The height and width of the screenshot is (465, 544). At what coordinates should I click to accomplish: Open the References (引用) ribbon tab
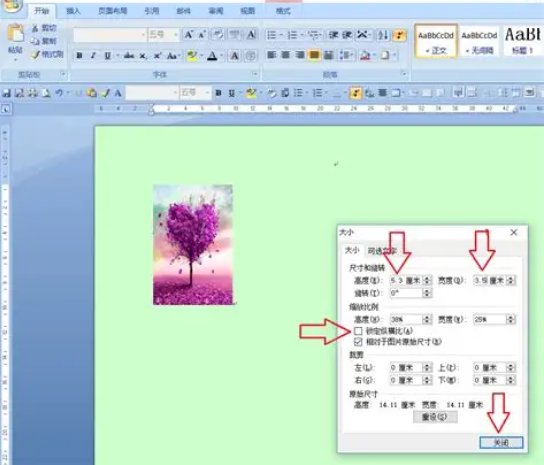(152, 11)
